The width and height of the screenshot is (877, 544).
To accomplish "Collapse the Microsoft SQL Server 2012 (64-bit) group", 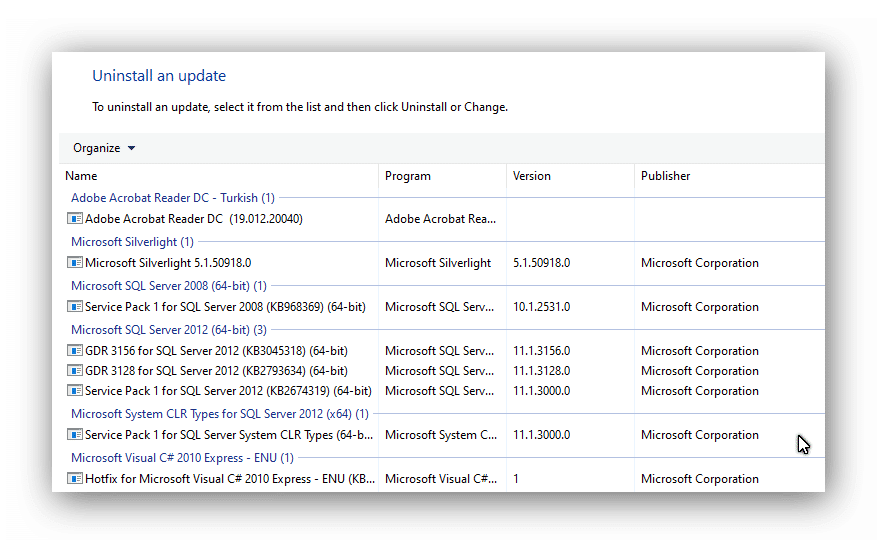I will [168, 330].
